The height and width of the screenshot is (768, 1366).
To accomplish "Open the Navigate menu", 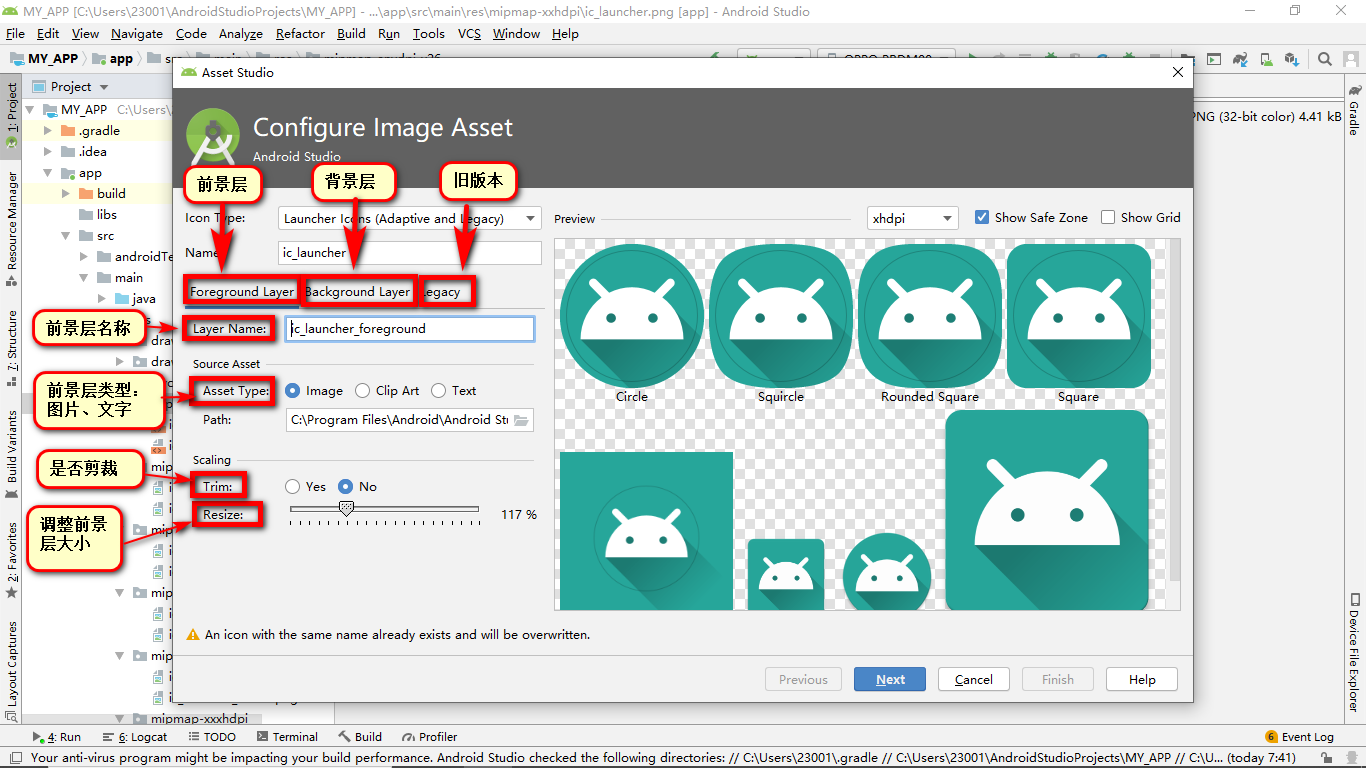I will [x=136, y=33].
